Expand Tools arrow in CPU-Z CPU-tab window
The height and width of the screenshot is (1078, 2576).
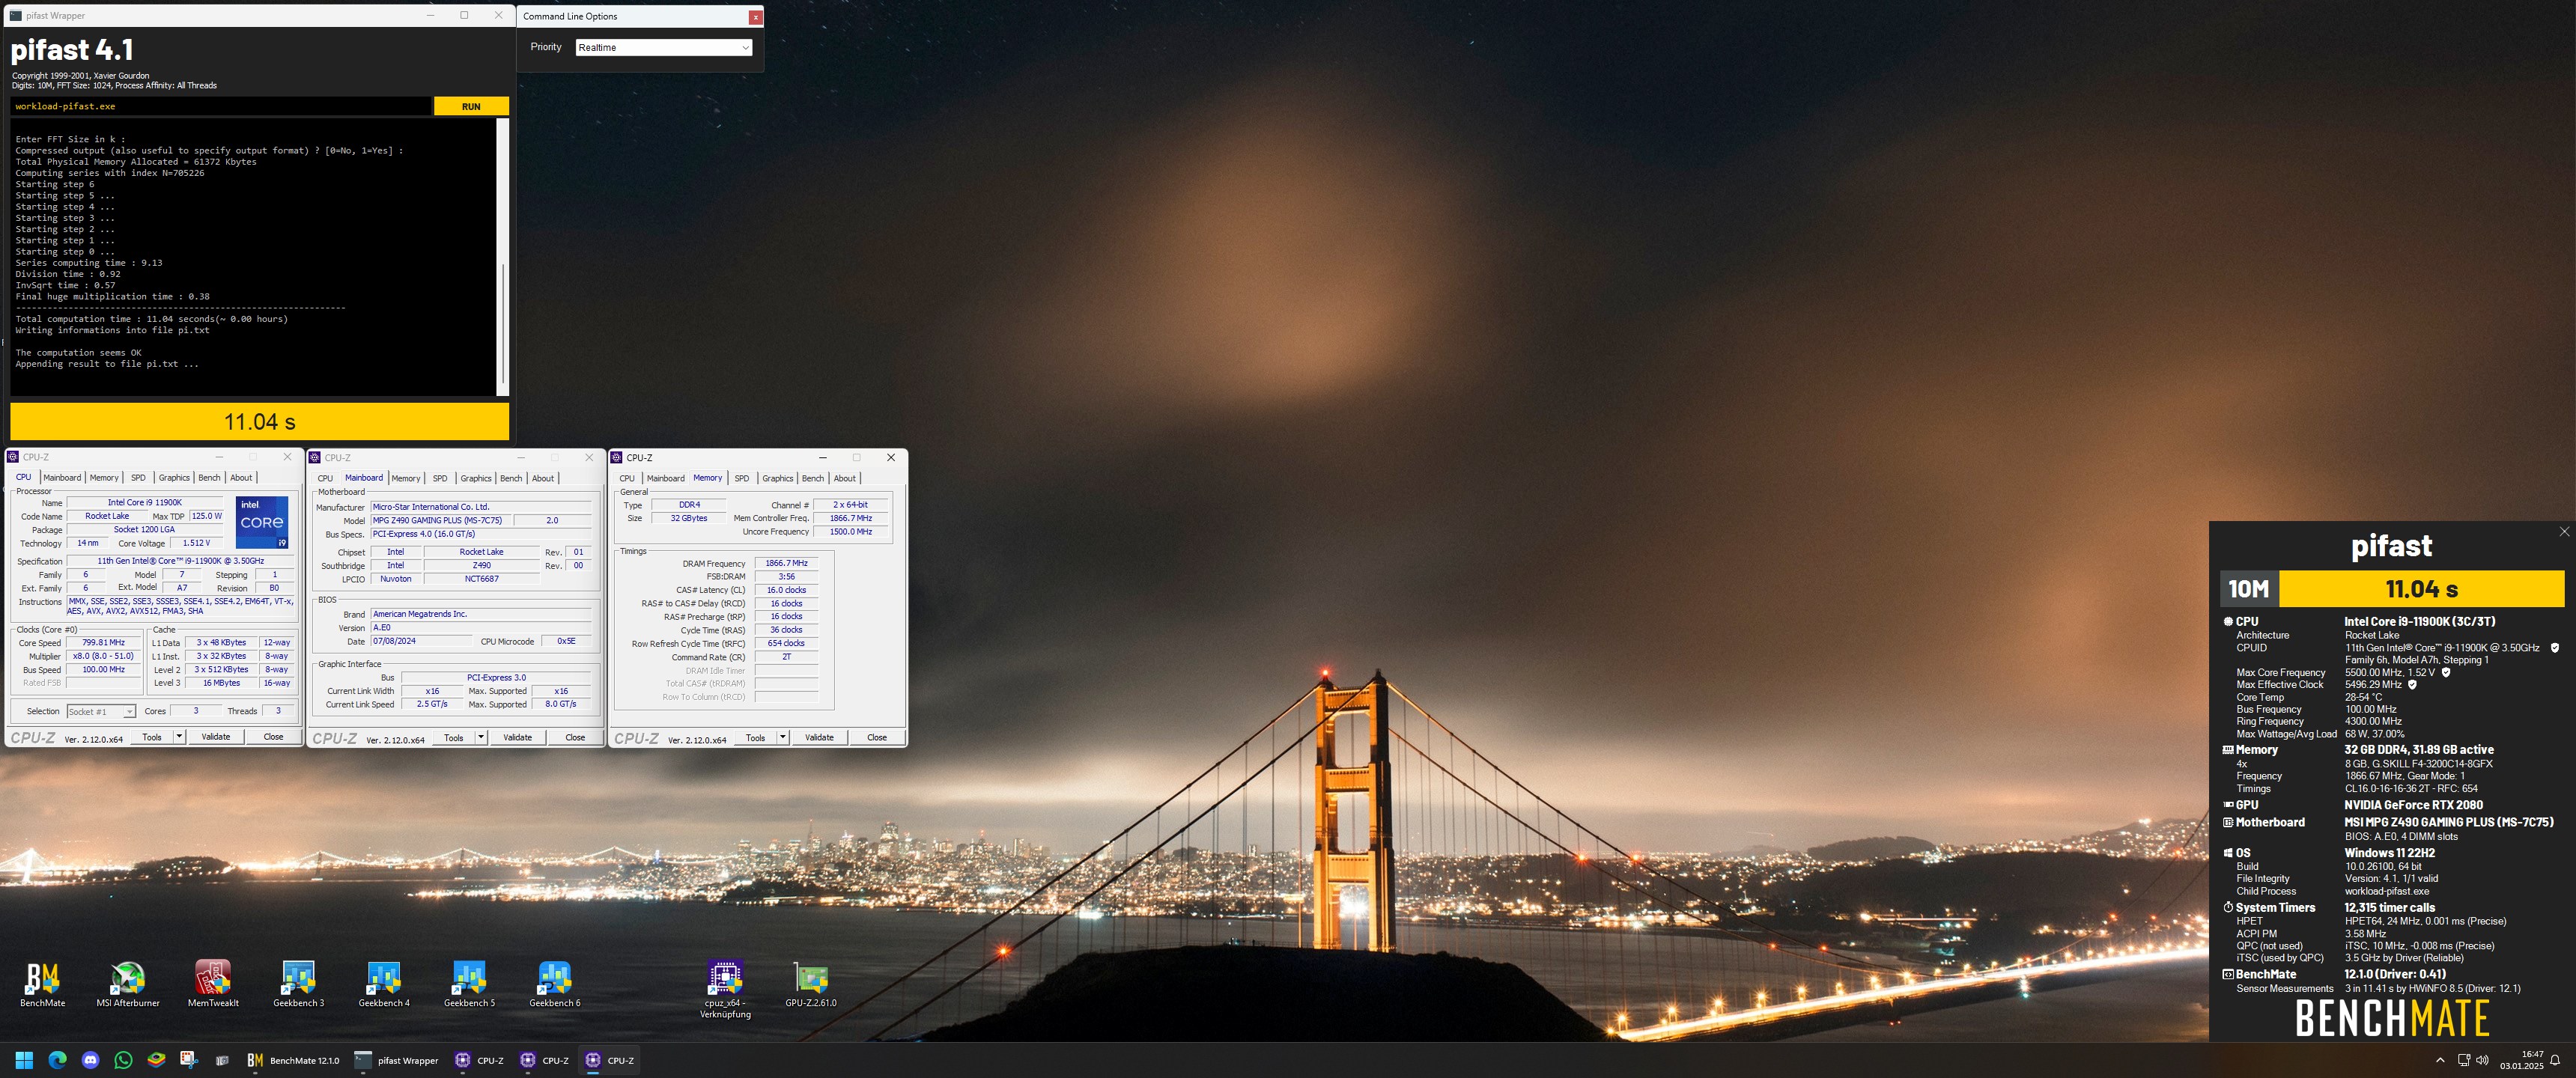point(179,737)
